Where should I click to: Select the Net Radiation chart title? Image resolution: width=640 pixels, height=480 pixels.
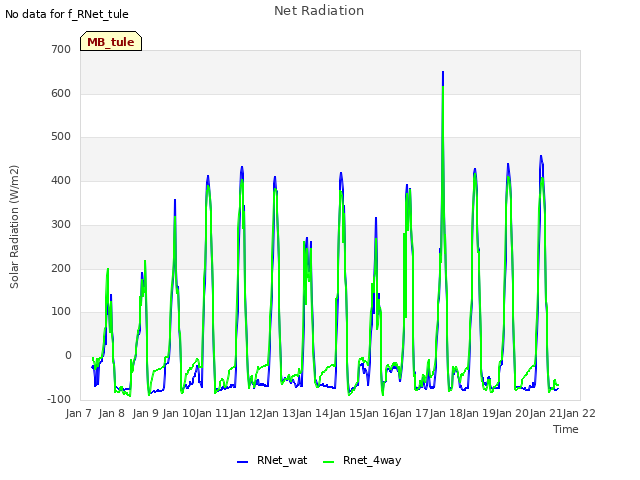(319, 11)
